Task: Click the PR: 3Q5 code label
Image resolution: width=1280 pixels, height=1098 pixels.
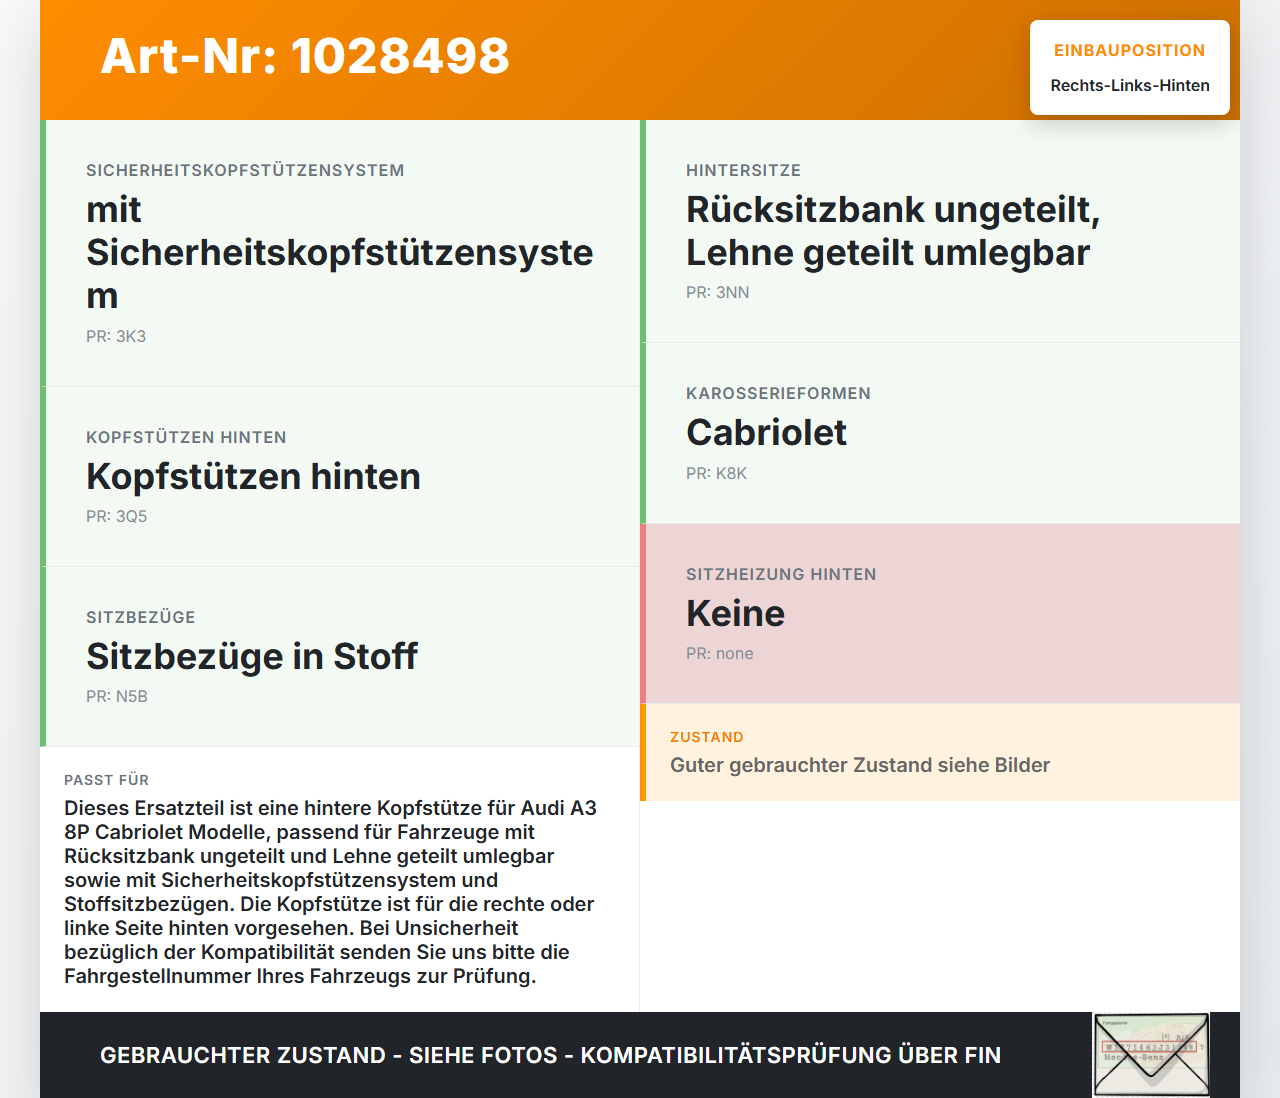Action: [x=116, y=516]
